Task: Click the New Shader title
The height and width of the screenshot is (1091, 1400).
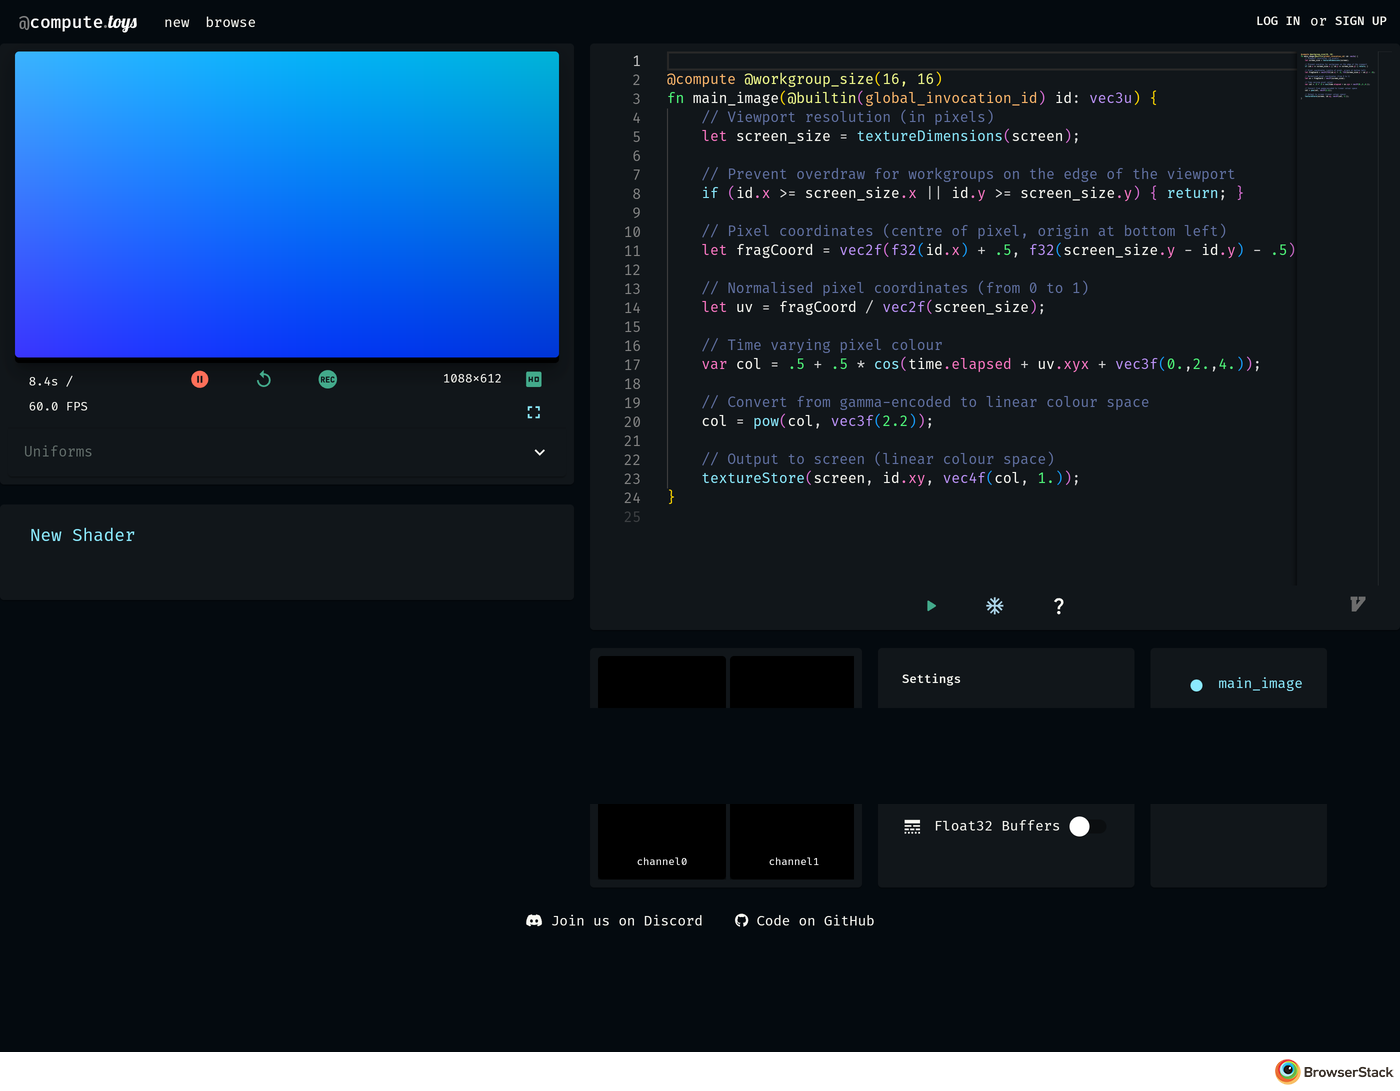Action: [x=83, y=535]
